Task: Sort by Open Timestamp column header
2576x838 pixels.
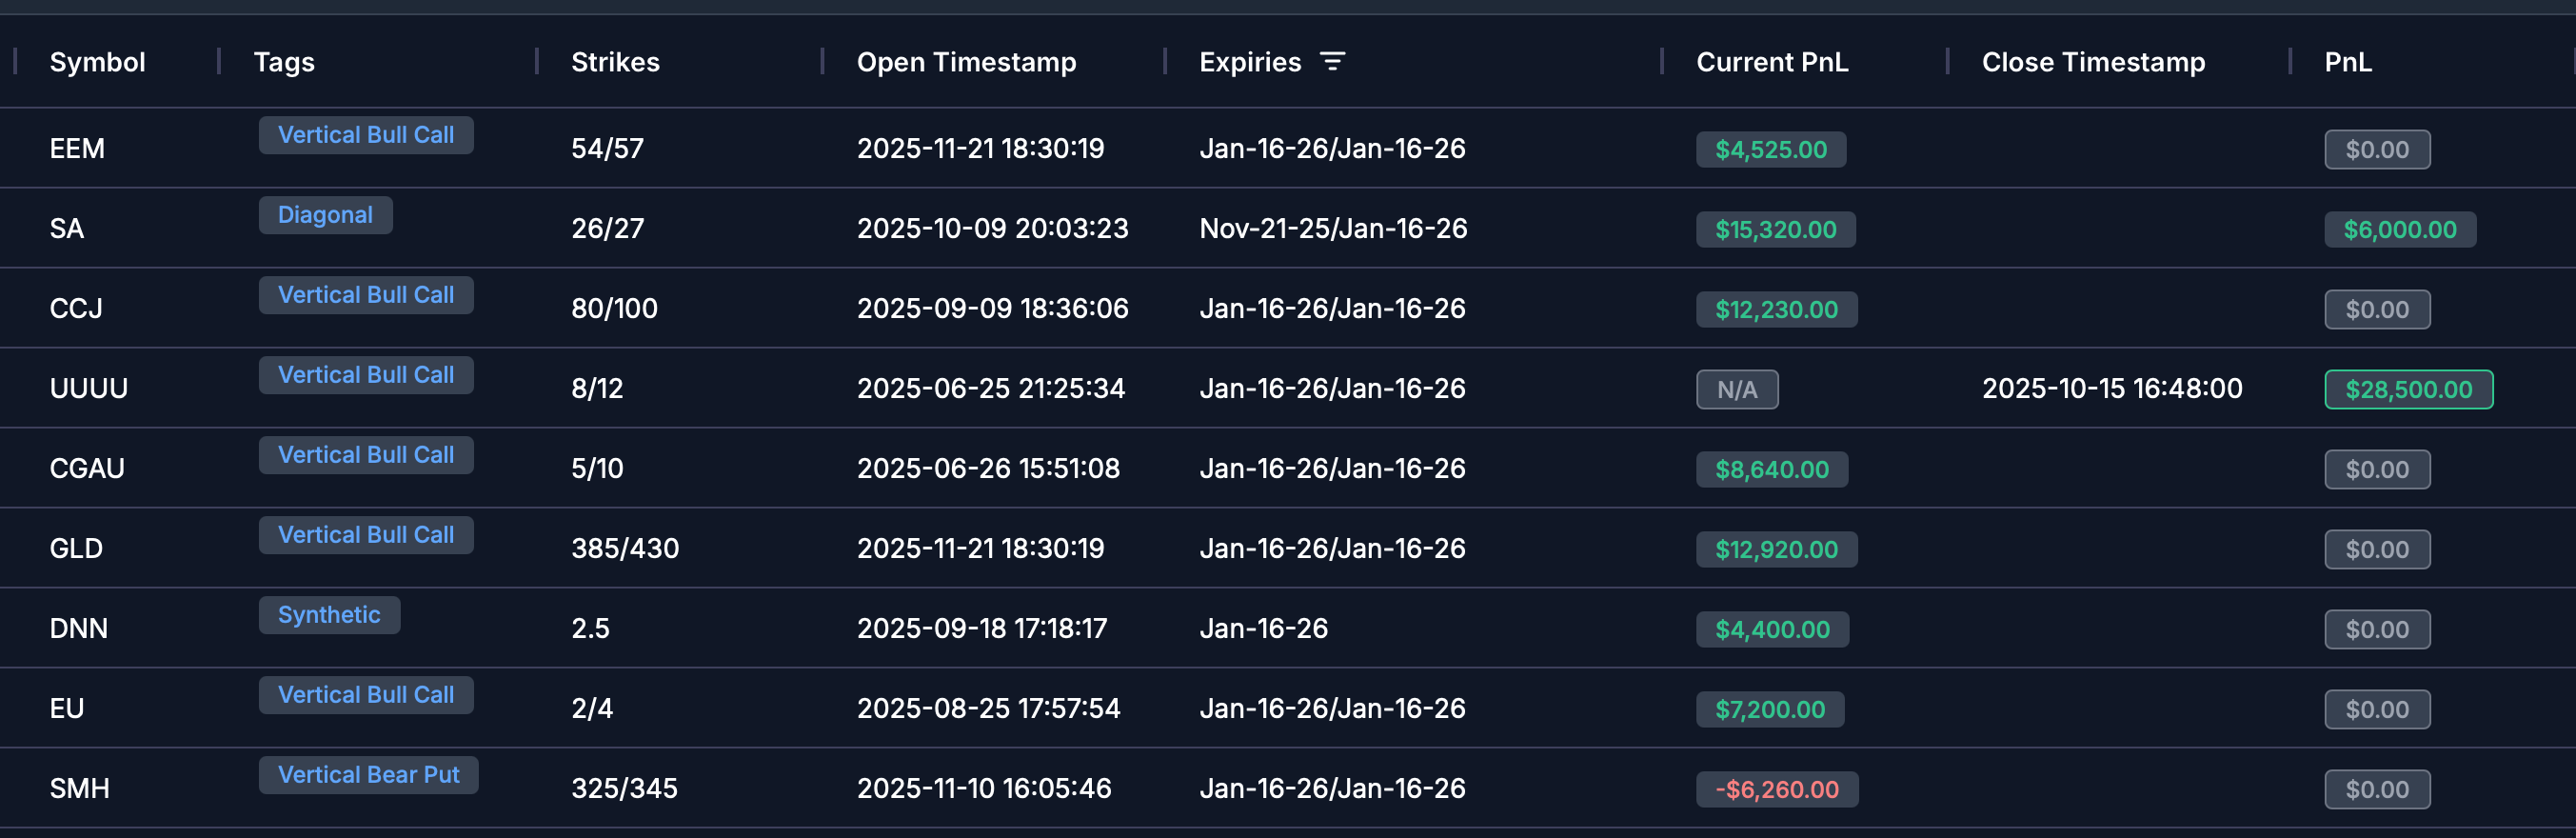Action: click(966, 62)
